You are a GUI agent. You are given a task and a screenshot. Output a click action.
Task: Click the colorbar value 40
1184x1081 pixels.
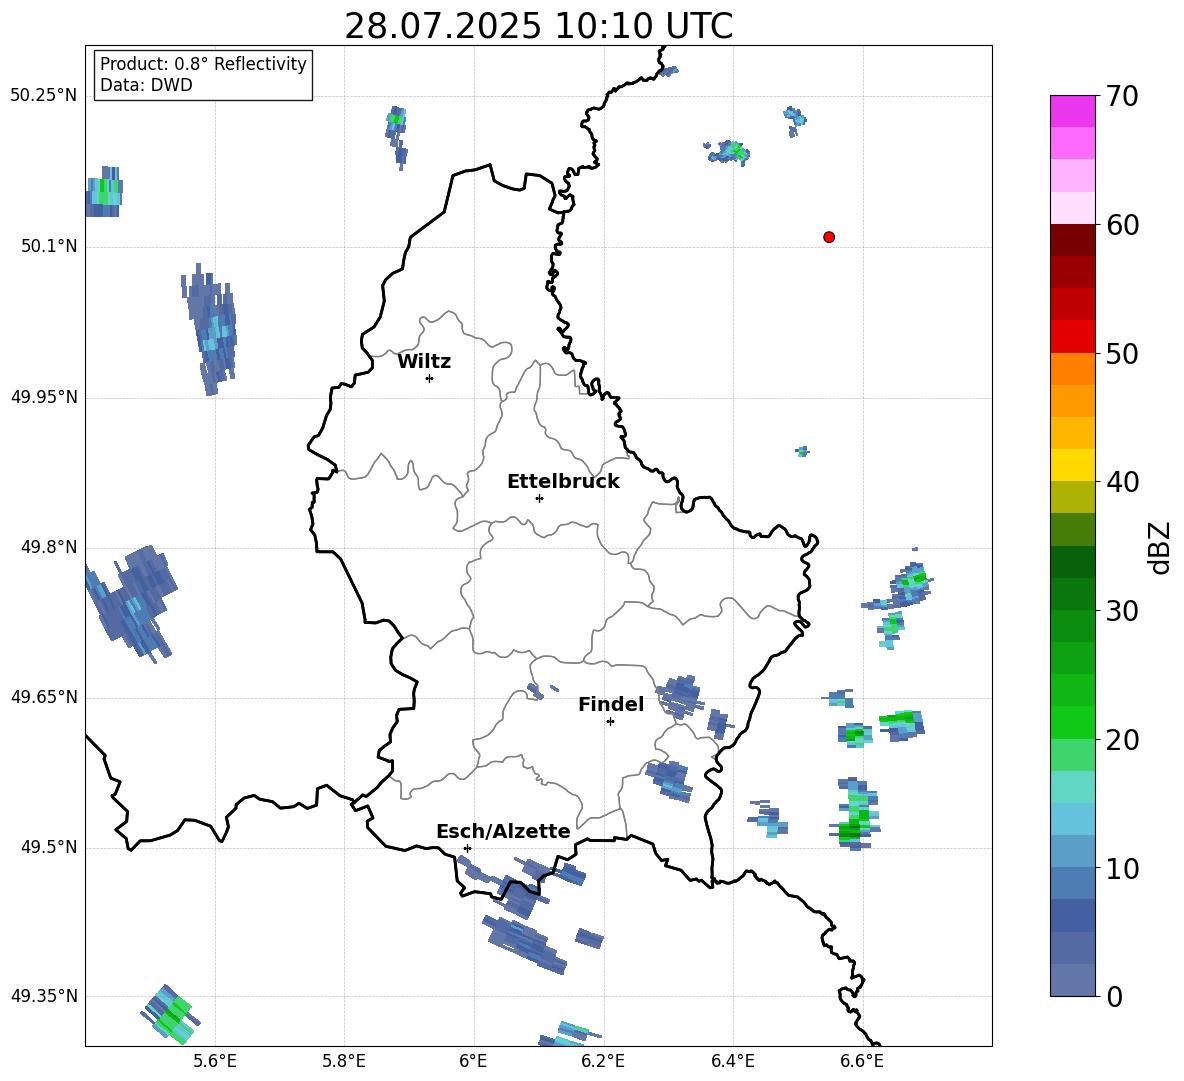pyautogui.click(x=1122, y=482)
